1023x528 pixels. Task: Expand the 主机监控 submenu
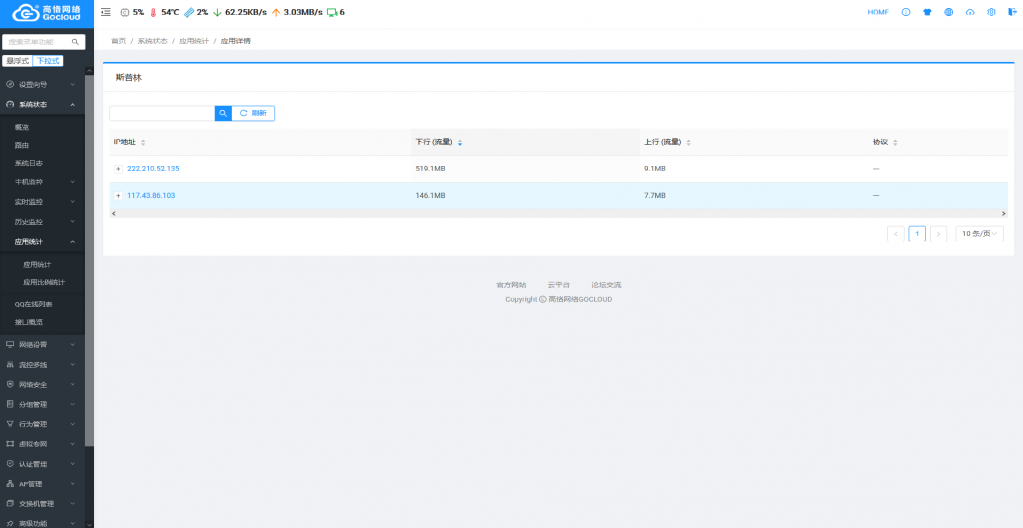point(42,181)
